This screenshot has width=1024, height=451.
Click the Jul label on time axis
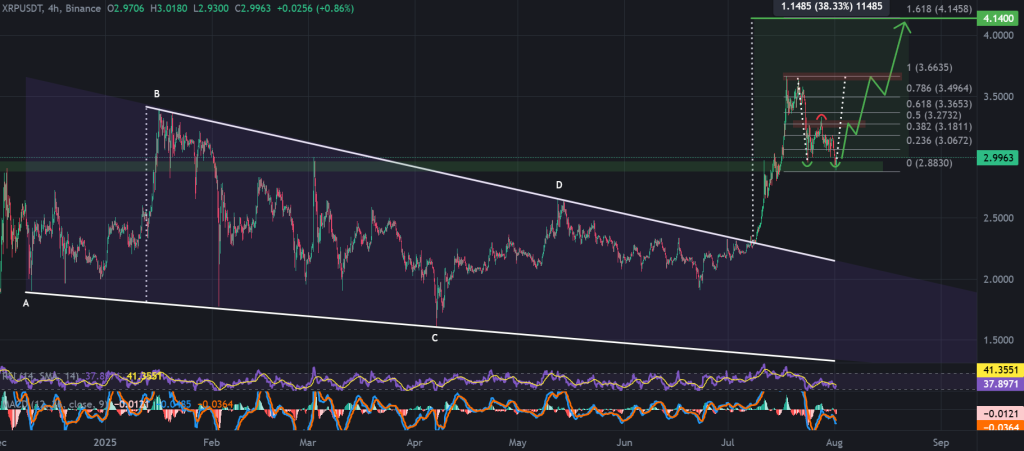pyautogui.click(x=726, y=441)
